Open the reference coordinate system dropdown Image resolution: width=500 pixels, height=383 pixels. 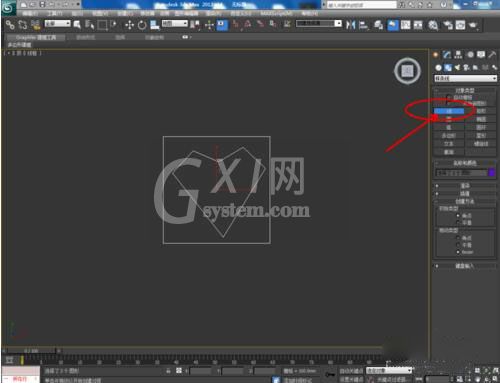coord(175,23)
